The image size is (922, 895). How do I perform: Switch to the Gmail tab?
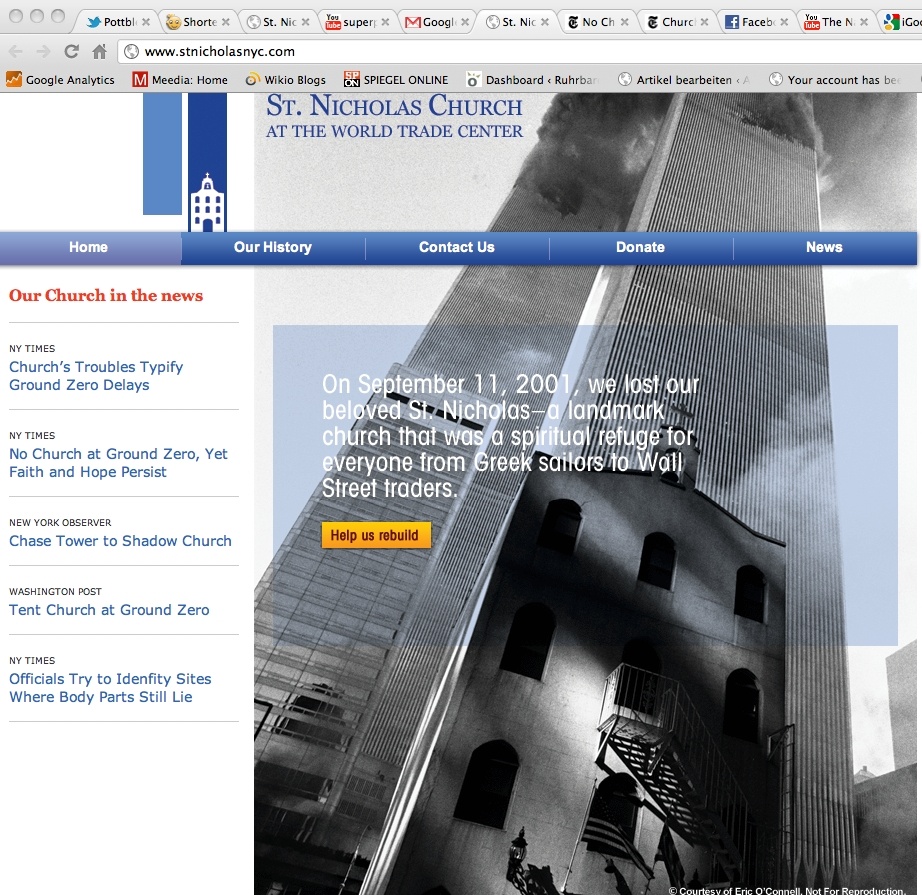430,22
